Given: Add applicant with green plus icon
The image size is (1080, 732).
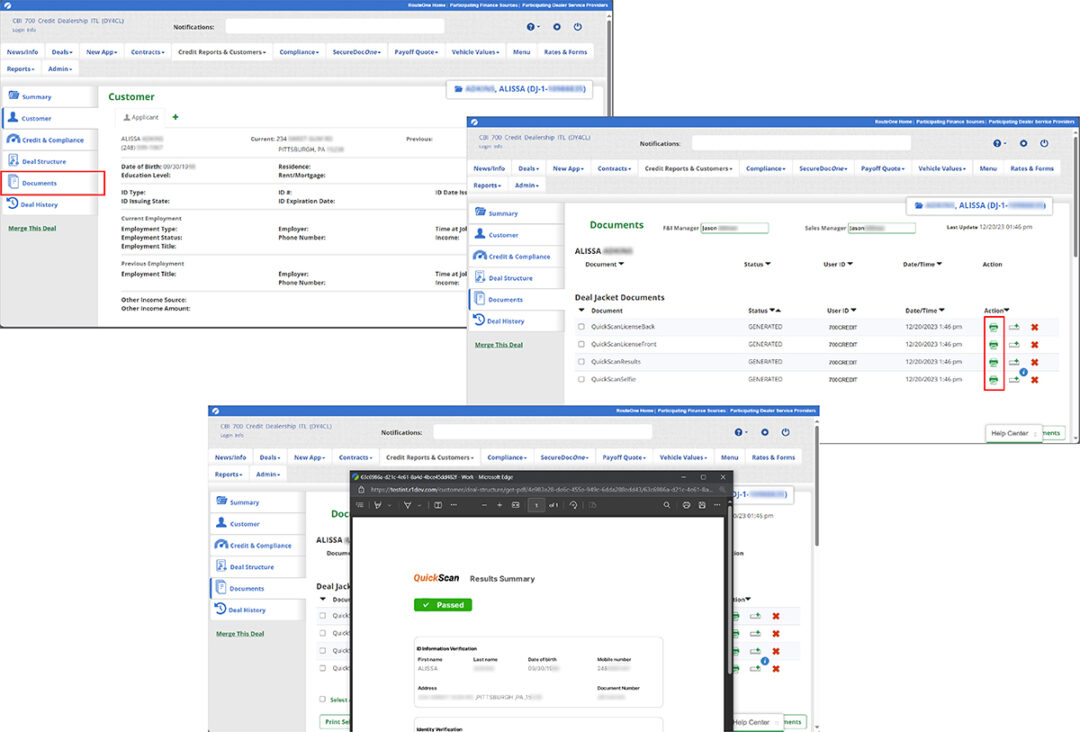Looking at the screenshot, I should pos(176,118).
